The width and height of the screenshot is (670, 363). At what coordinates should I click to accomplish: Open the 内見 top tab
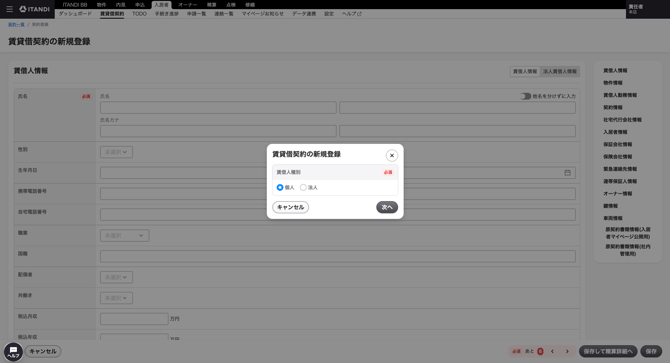coord(120,5)
